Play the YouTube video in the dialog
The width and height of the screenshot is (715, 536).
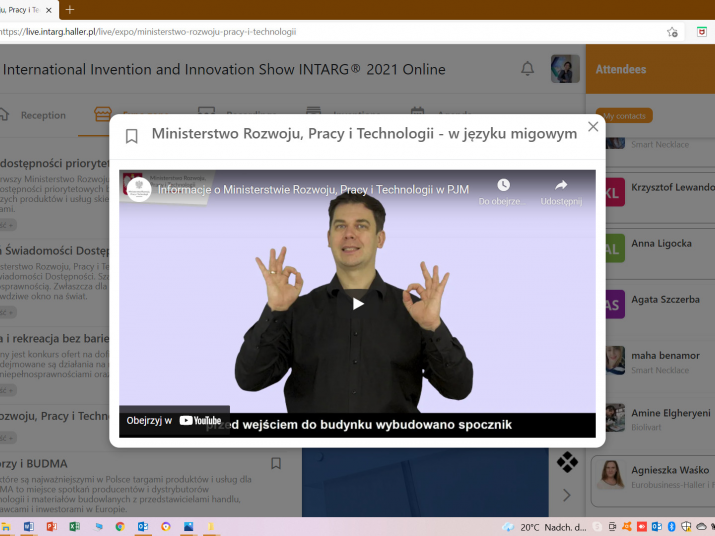(357, 304)
